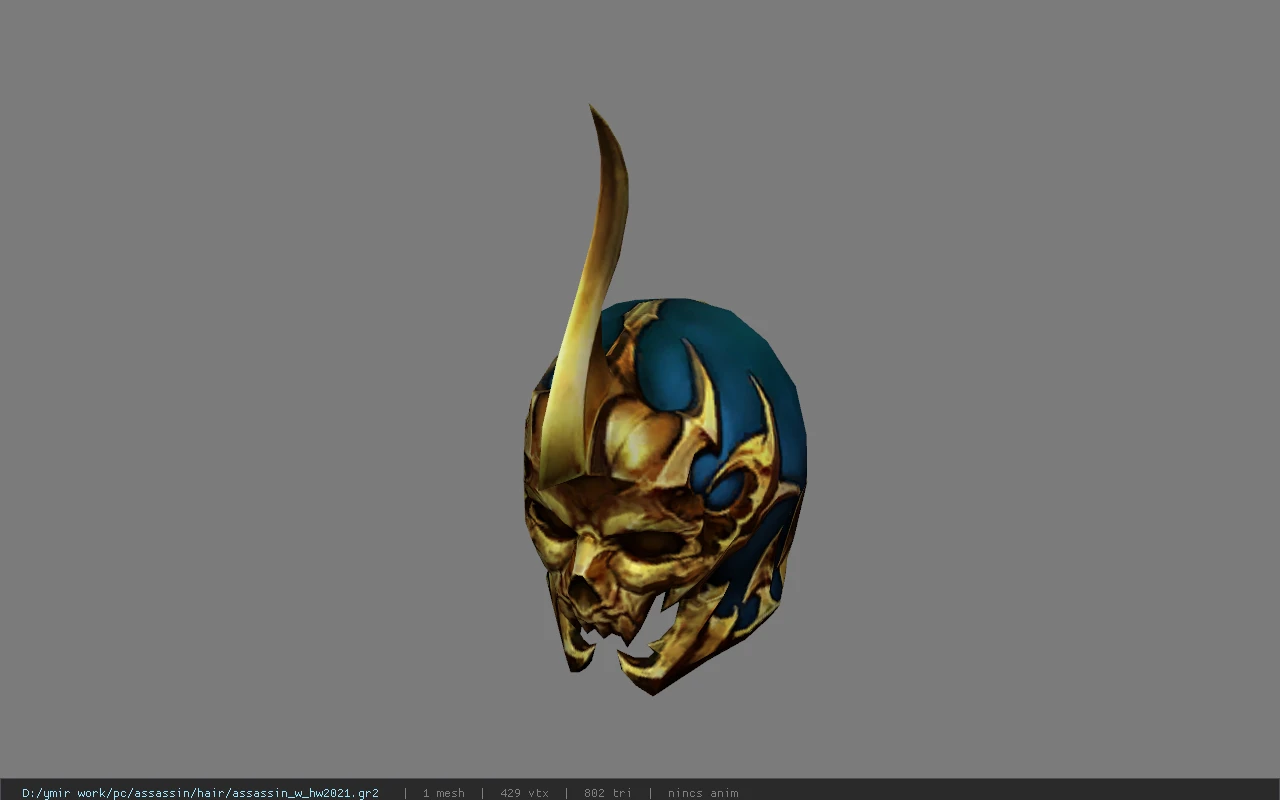Image resolution: width=1280 pixels, height=800 pixels.
Task: Click the file path assassin_w_hw2021.gr2 in status bar
Action: (x=200, y=793)
